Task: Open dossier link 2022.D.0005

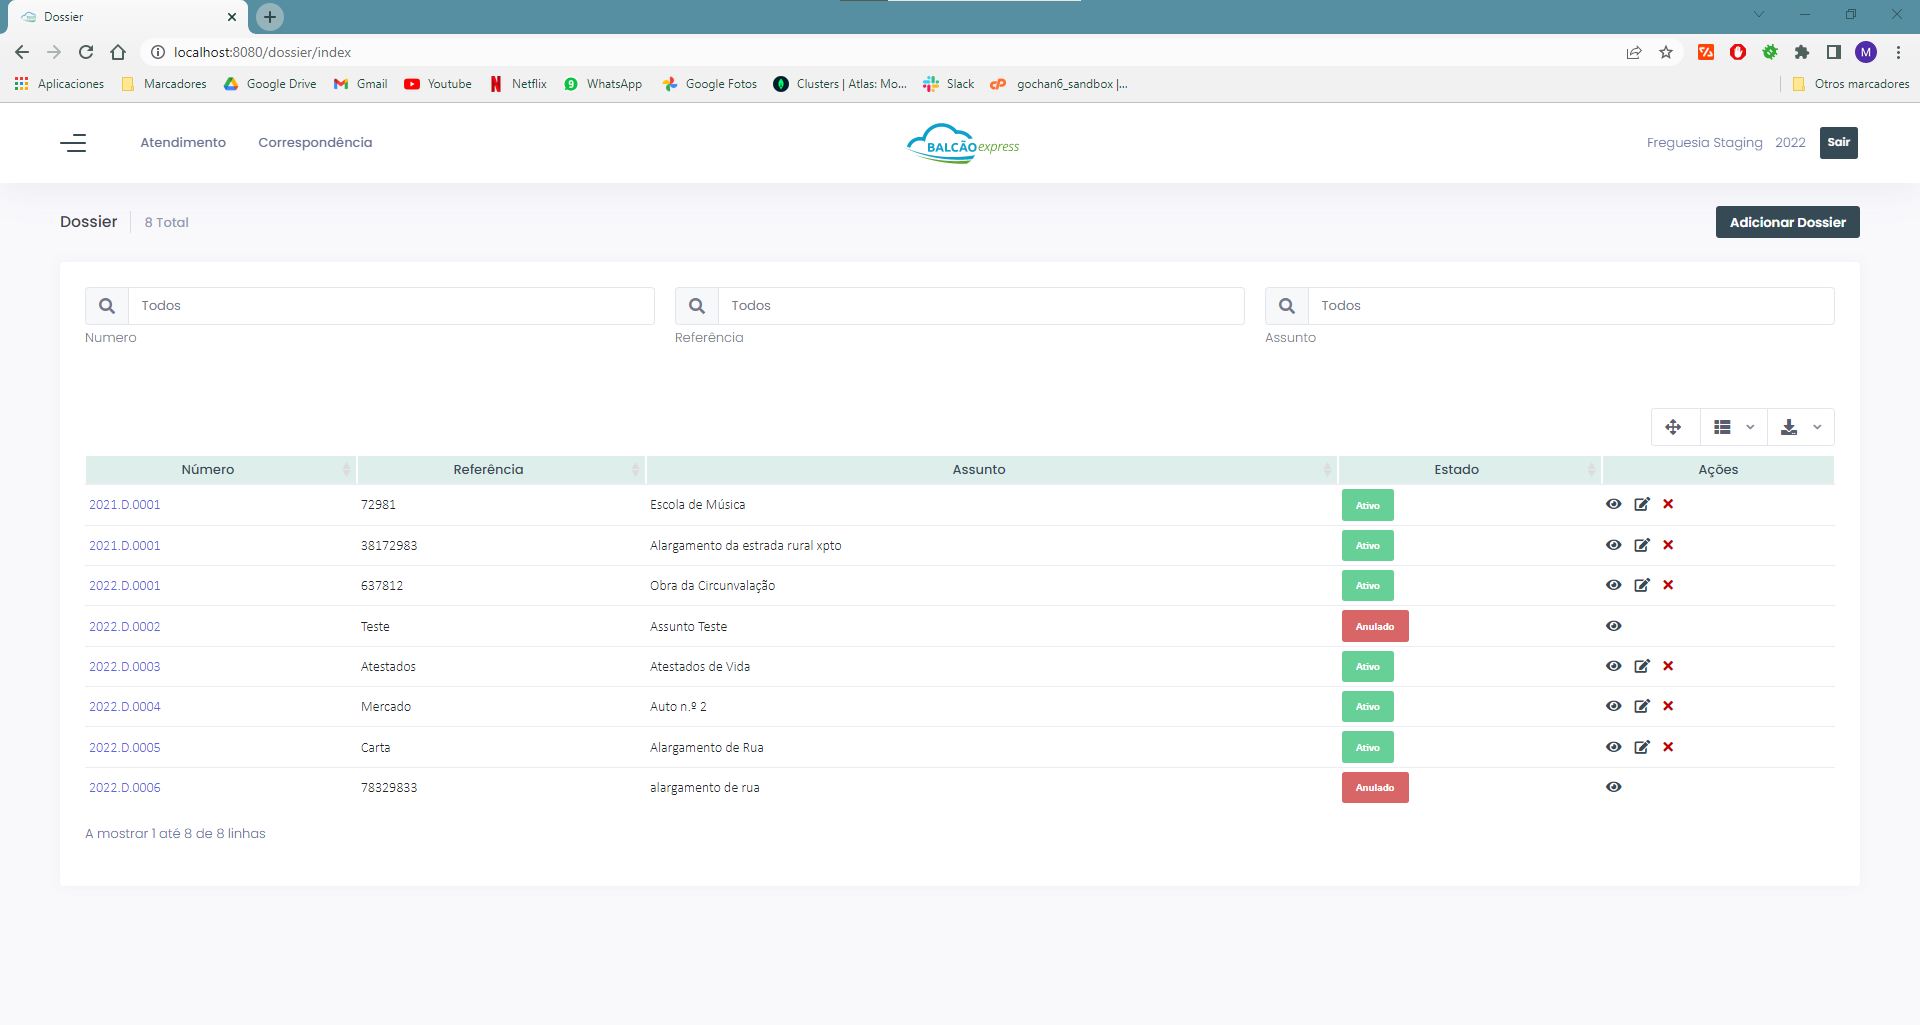Action: pyautogui.click(x=124, y=748)
